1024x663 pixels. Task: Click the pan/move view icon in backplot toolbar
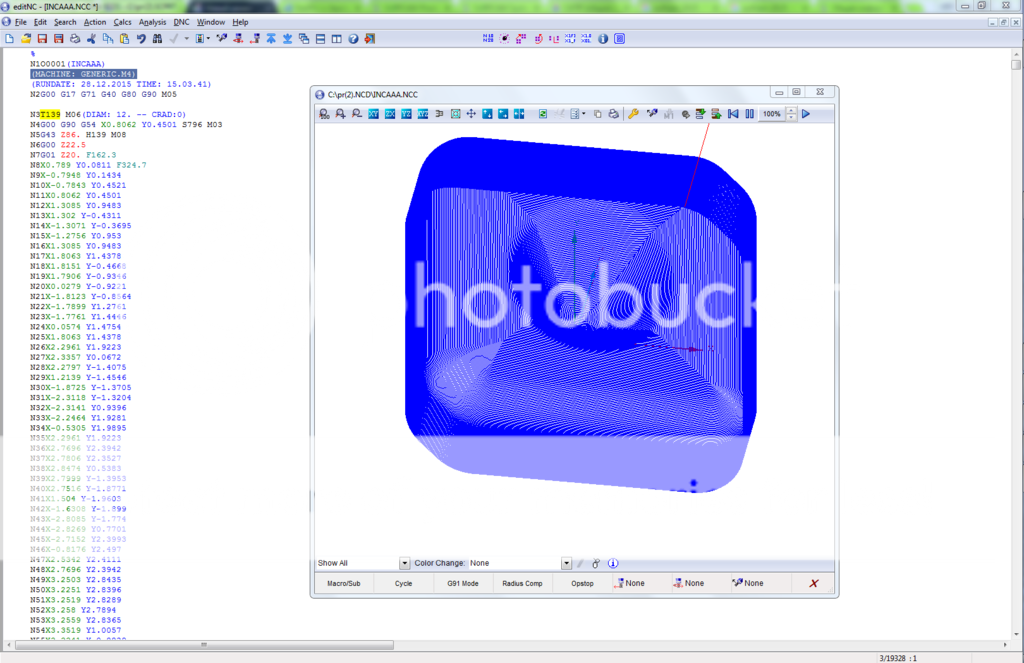pyautogui.click(x=473, y=114)
